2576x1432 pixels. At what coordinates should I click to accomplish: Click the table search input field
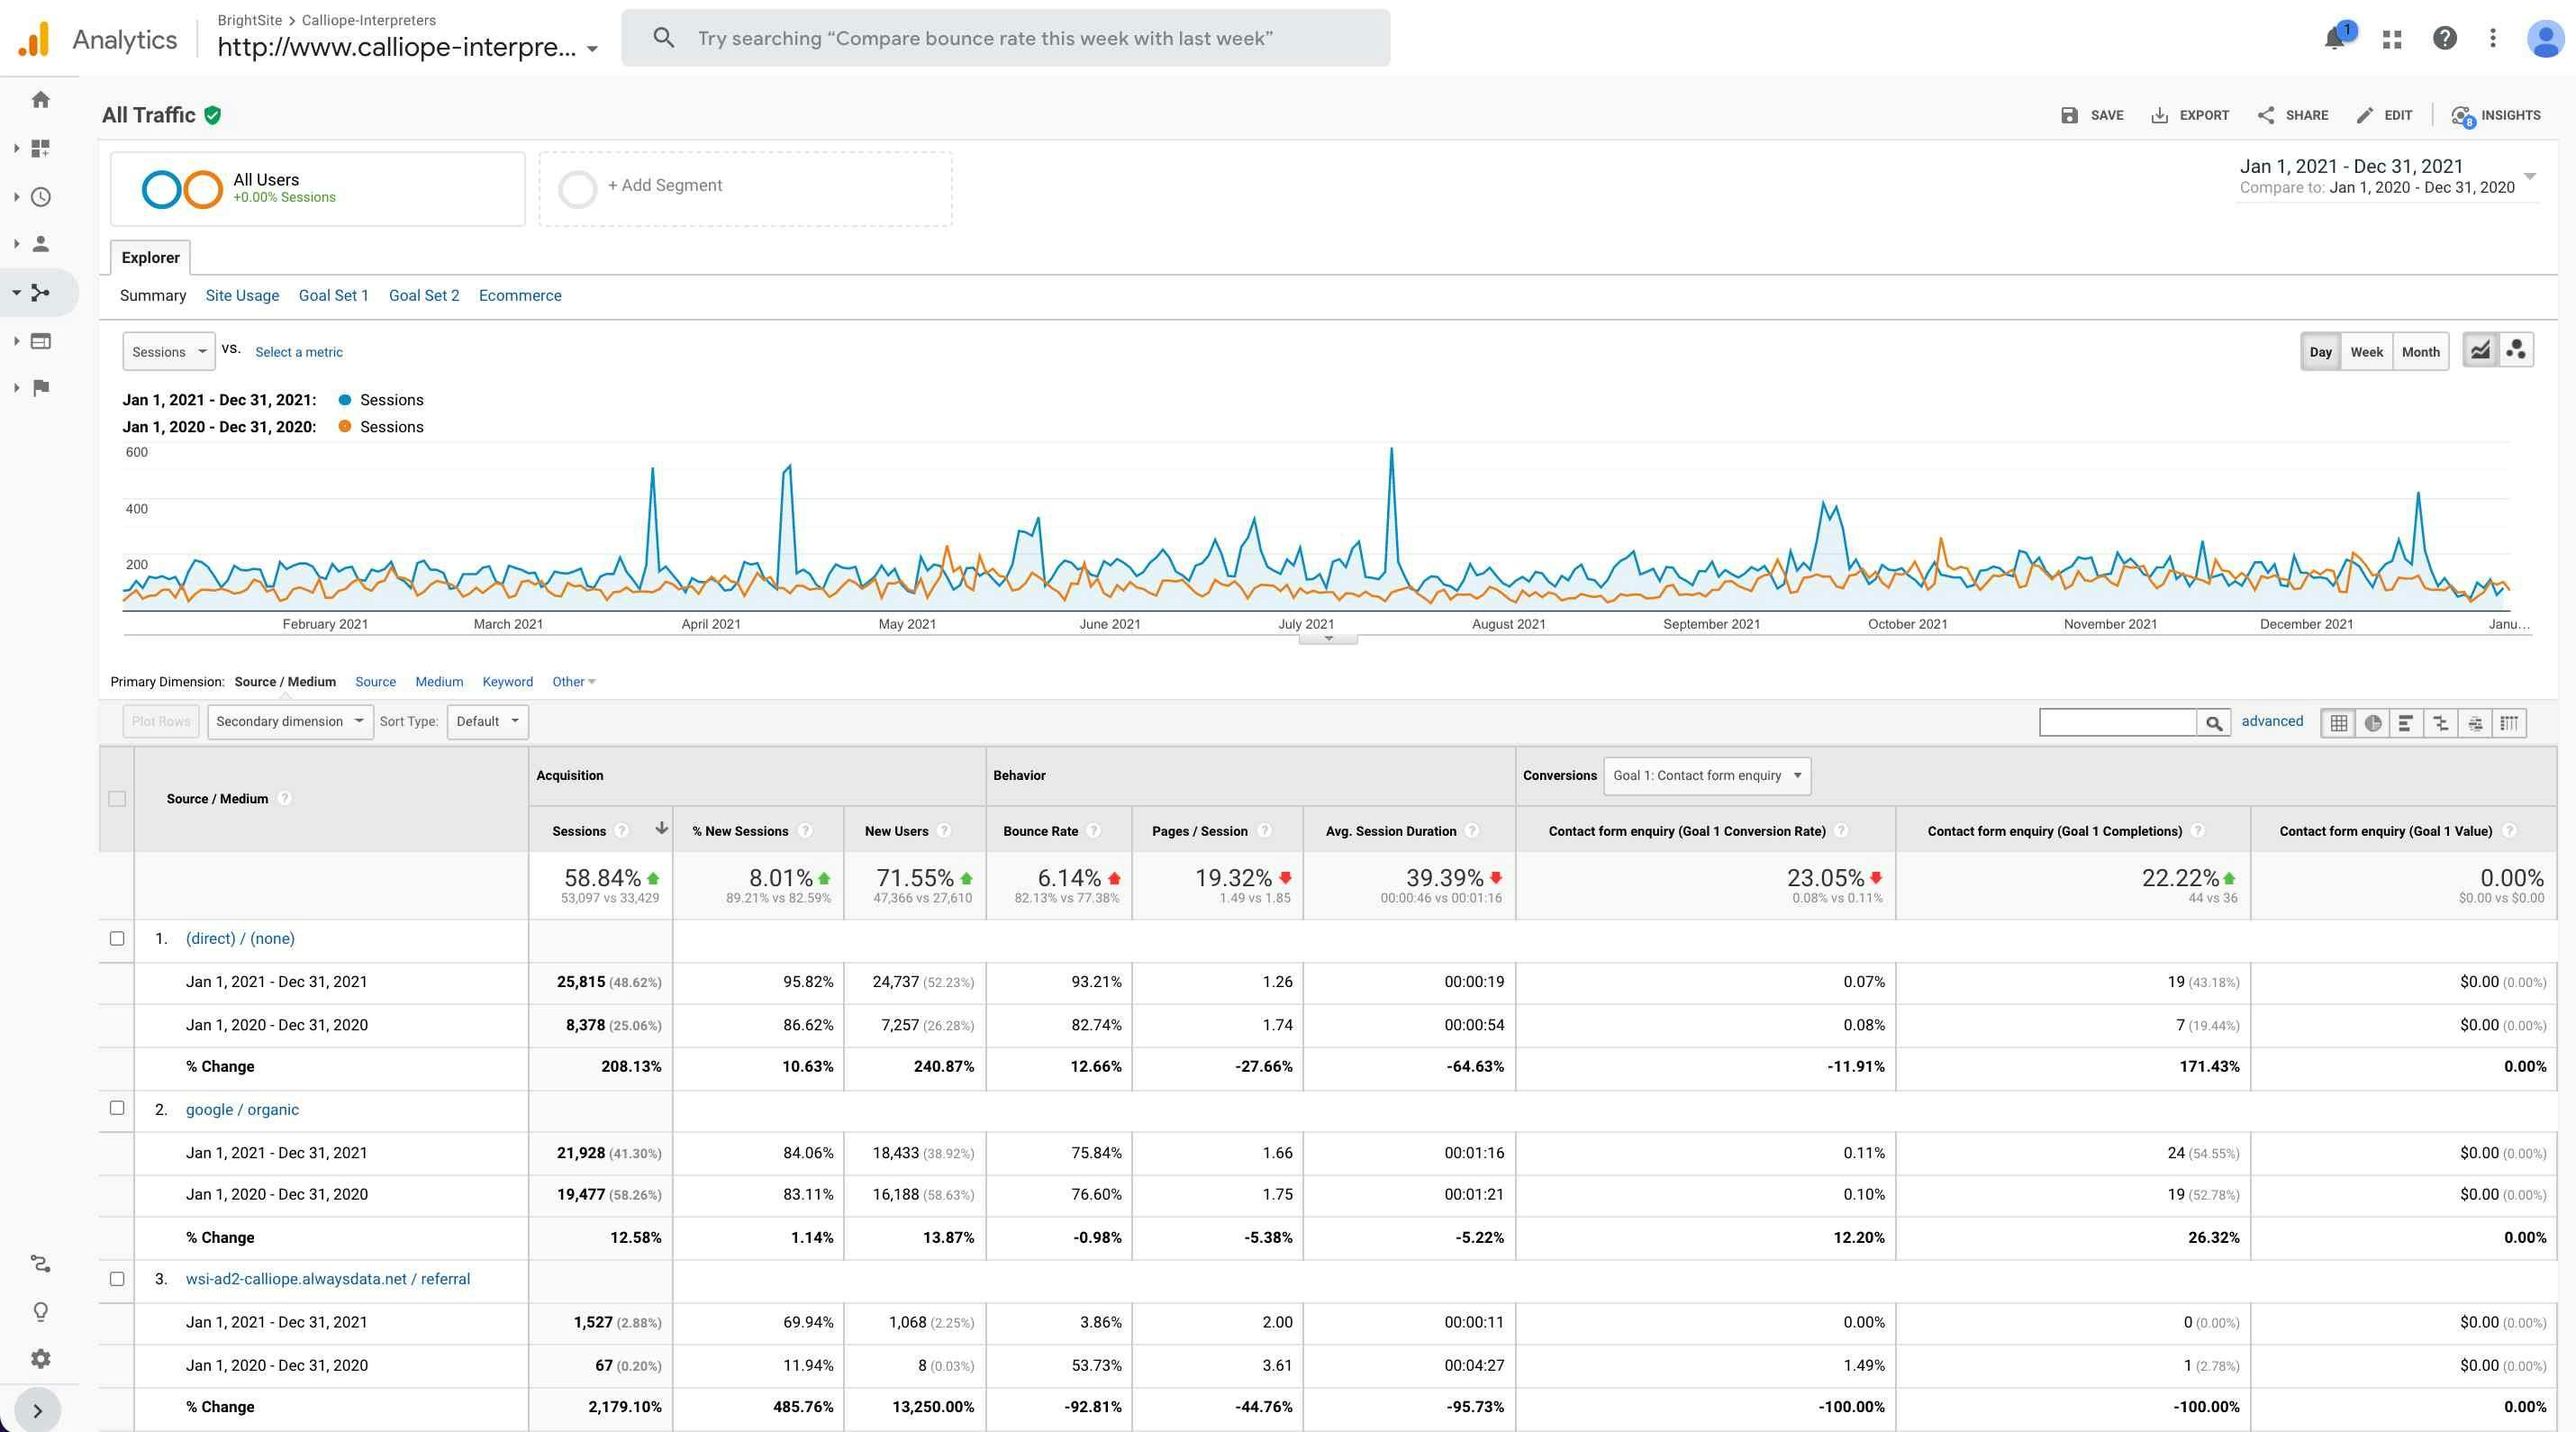click(2117, 722)
